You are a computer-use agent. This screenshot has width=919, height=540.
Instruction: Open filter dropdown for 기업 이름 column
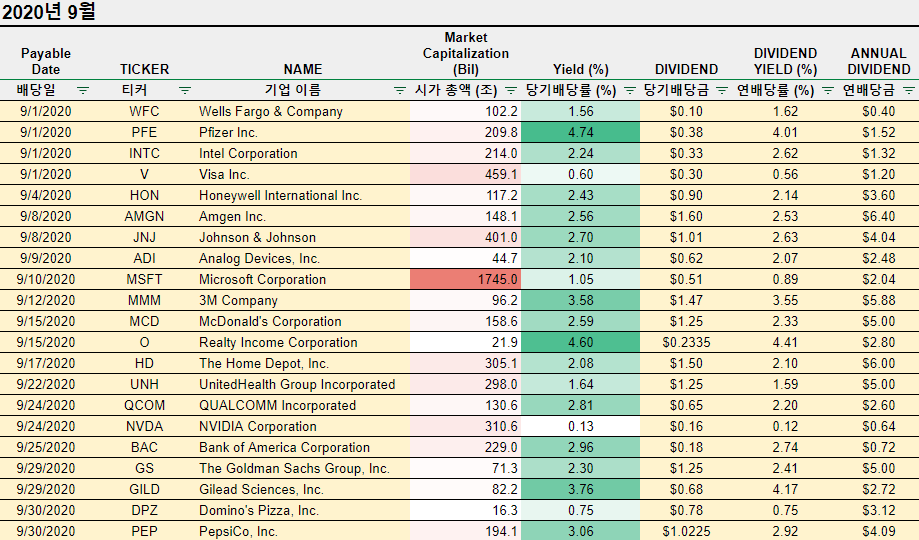pos(400,90)
